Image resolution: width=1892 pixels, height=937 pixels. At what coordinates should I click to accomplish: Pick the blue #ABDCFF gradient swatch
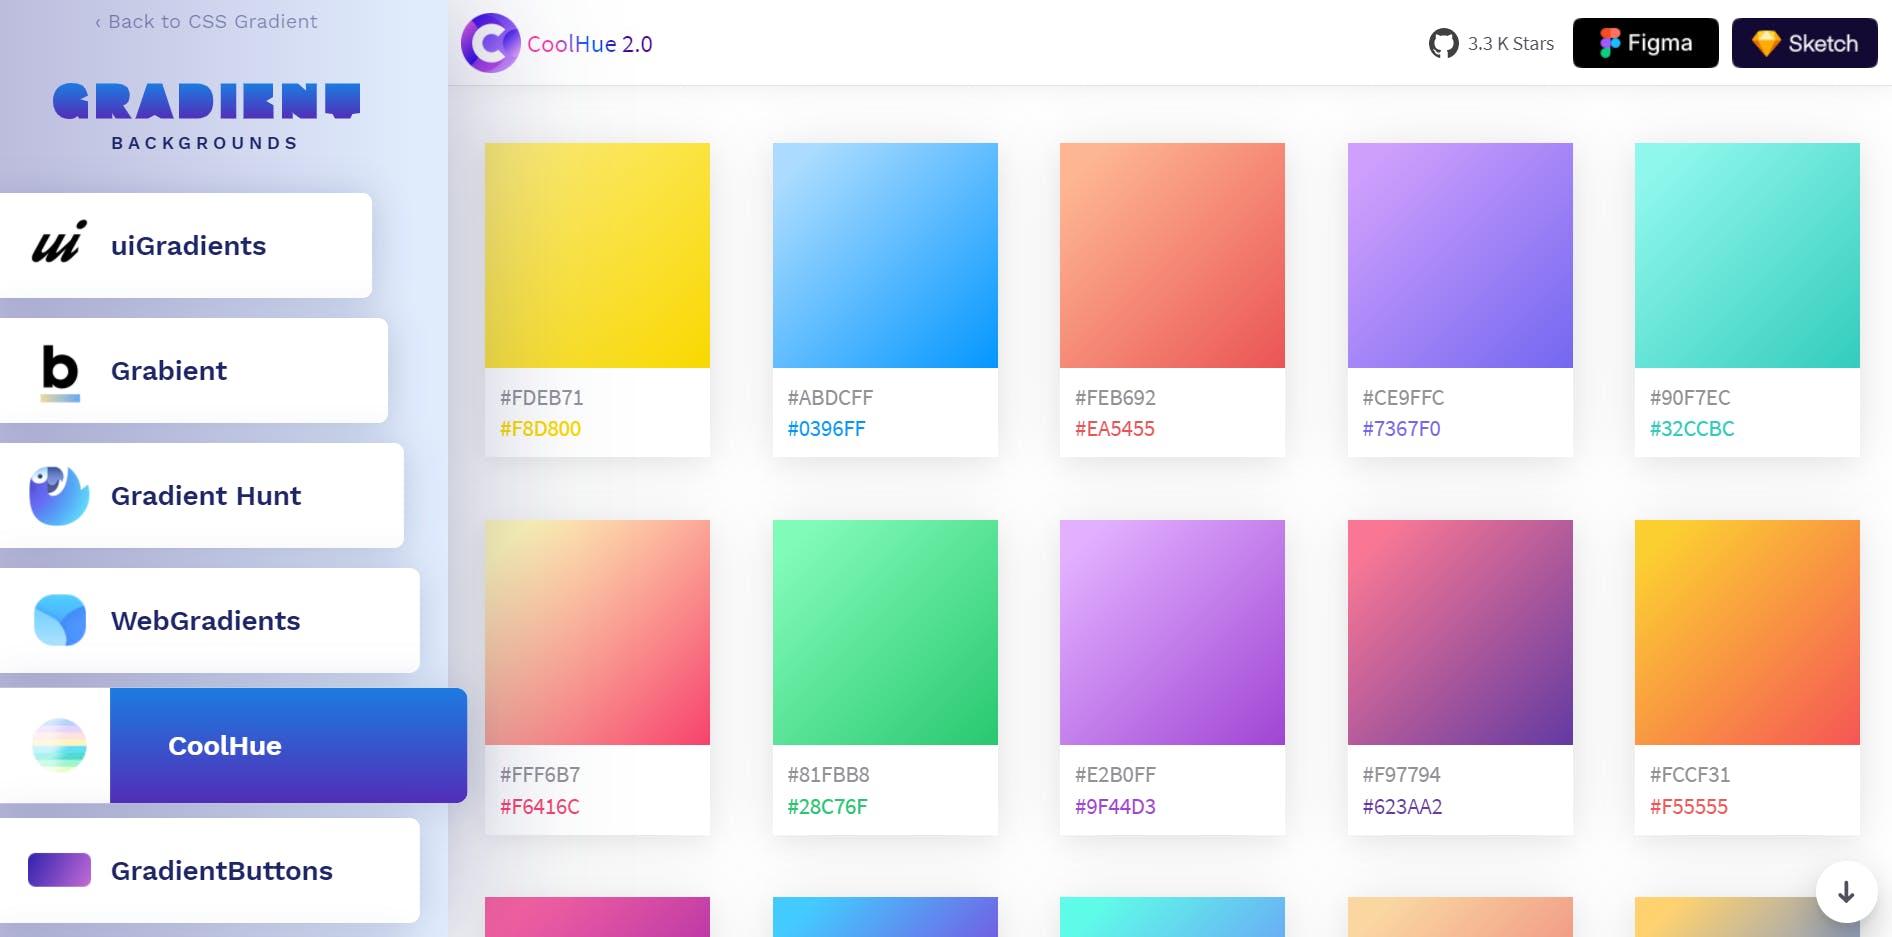tap(885, 255)
